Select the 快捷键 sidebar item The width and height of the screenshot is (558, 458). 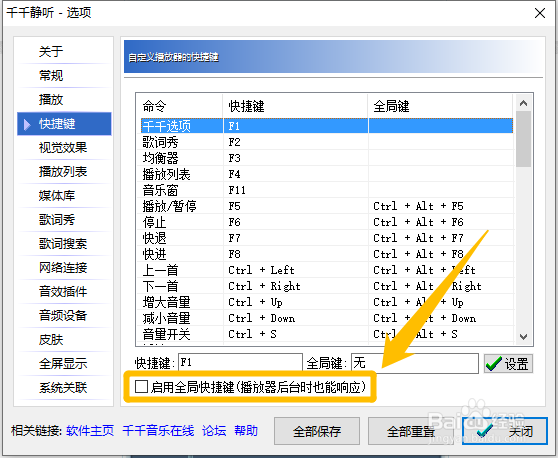[x=64, y=123]
